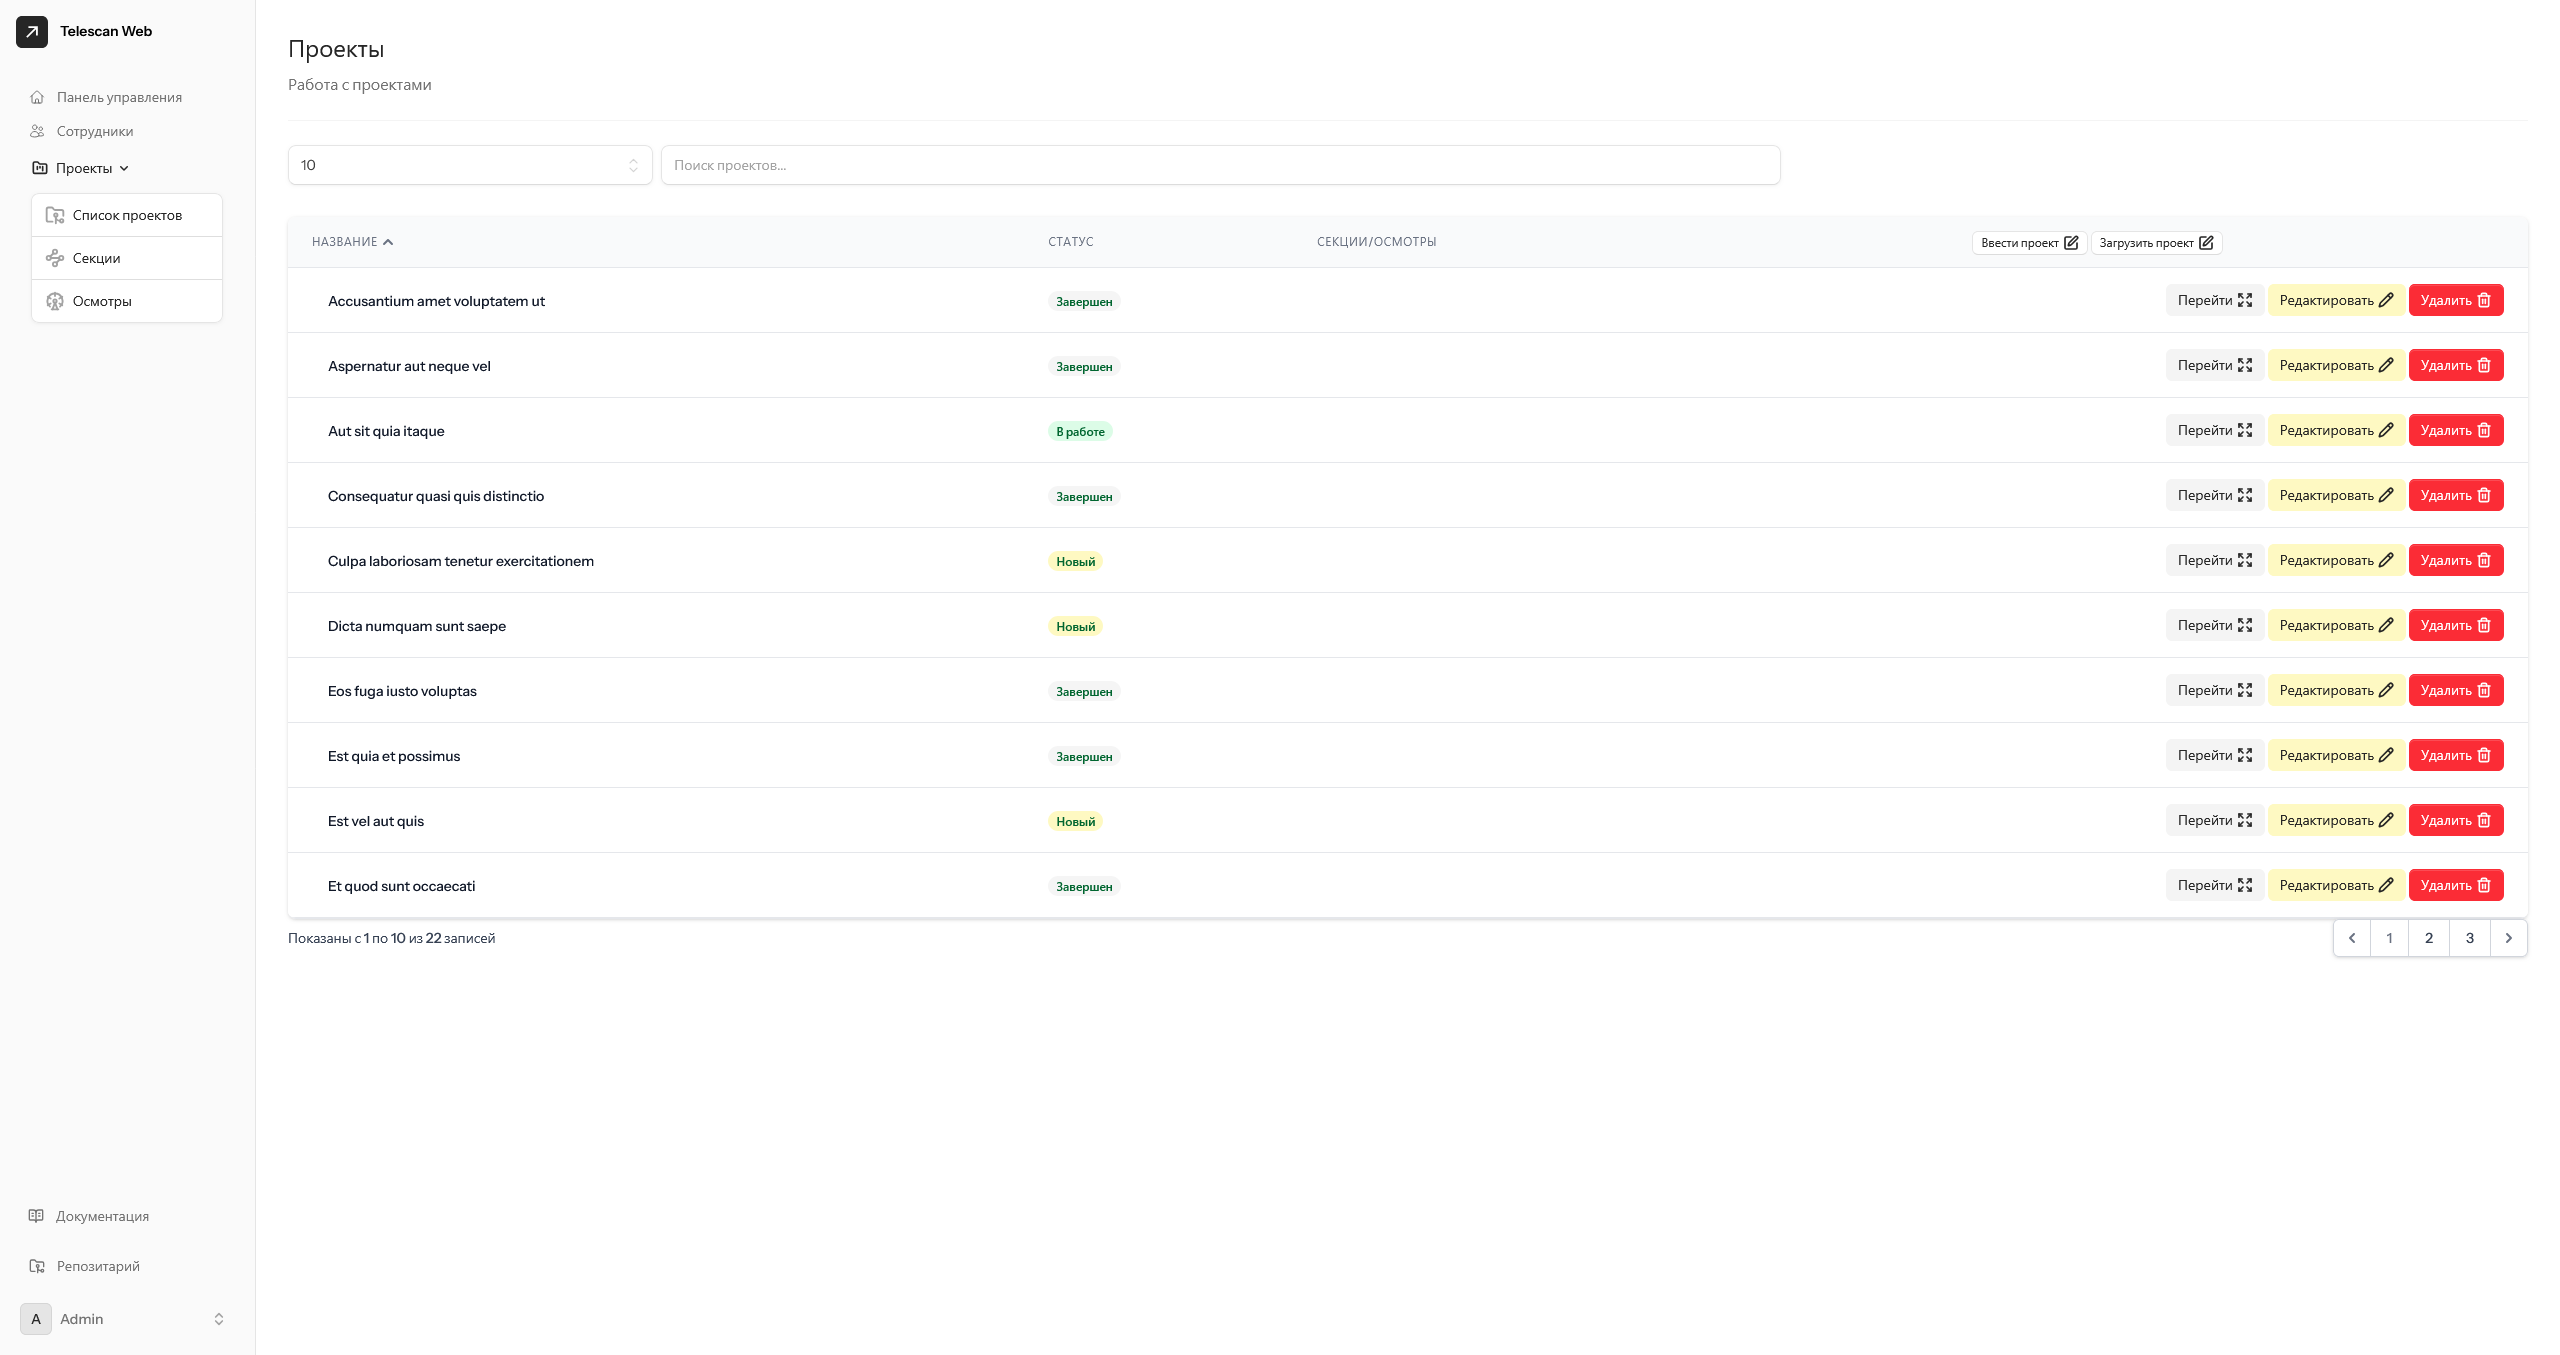Click the Секции nodes icon in sidebar
The width and height of the screenshot is (2560, 1355).
click(55, 258)
